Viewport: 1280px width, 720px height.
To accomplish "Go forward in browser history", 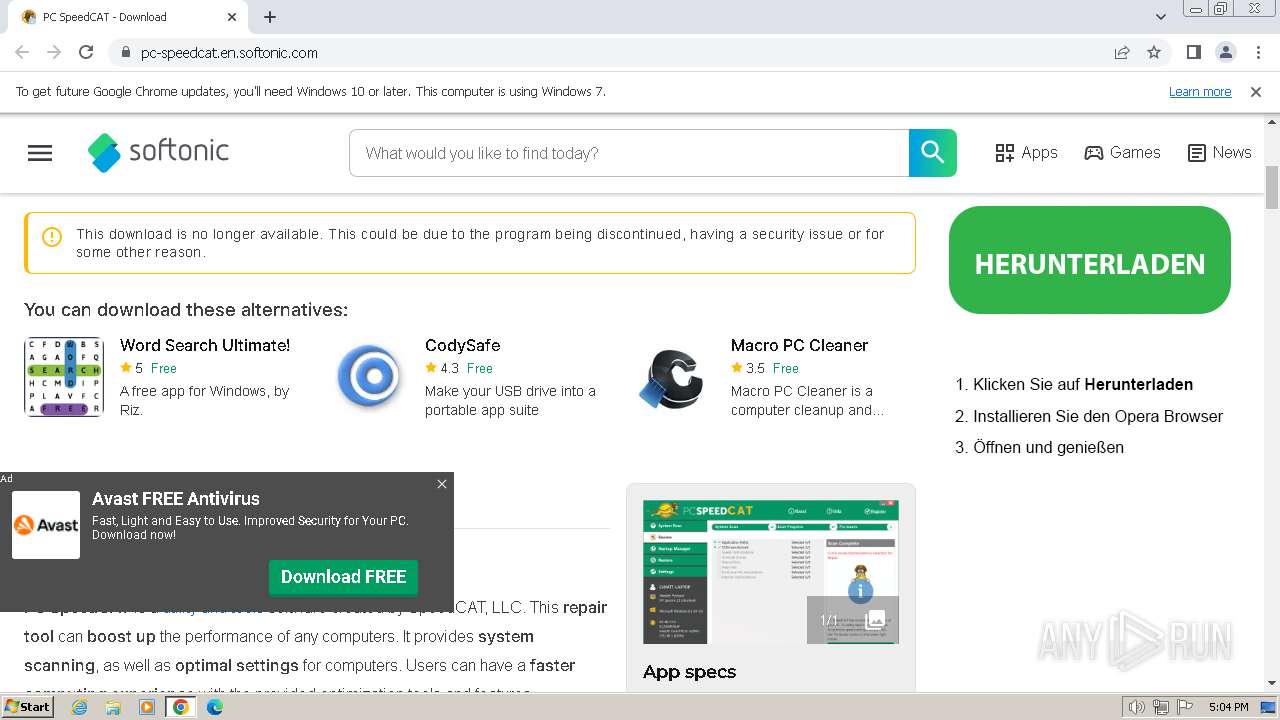I will point(54,52).
